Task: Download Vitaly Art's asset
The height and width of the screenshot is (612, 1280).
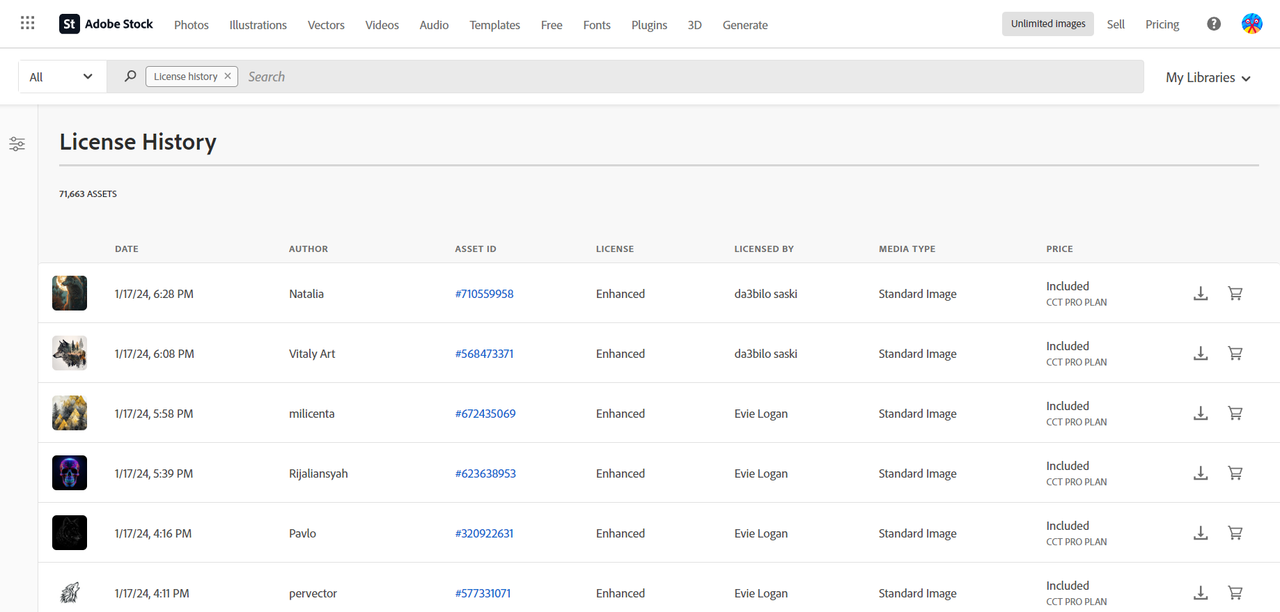Action: click(1201, 354)
